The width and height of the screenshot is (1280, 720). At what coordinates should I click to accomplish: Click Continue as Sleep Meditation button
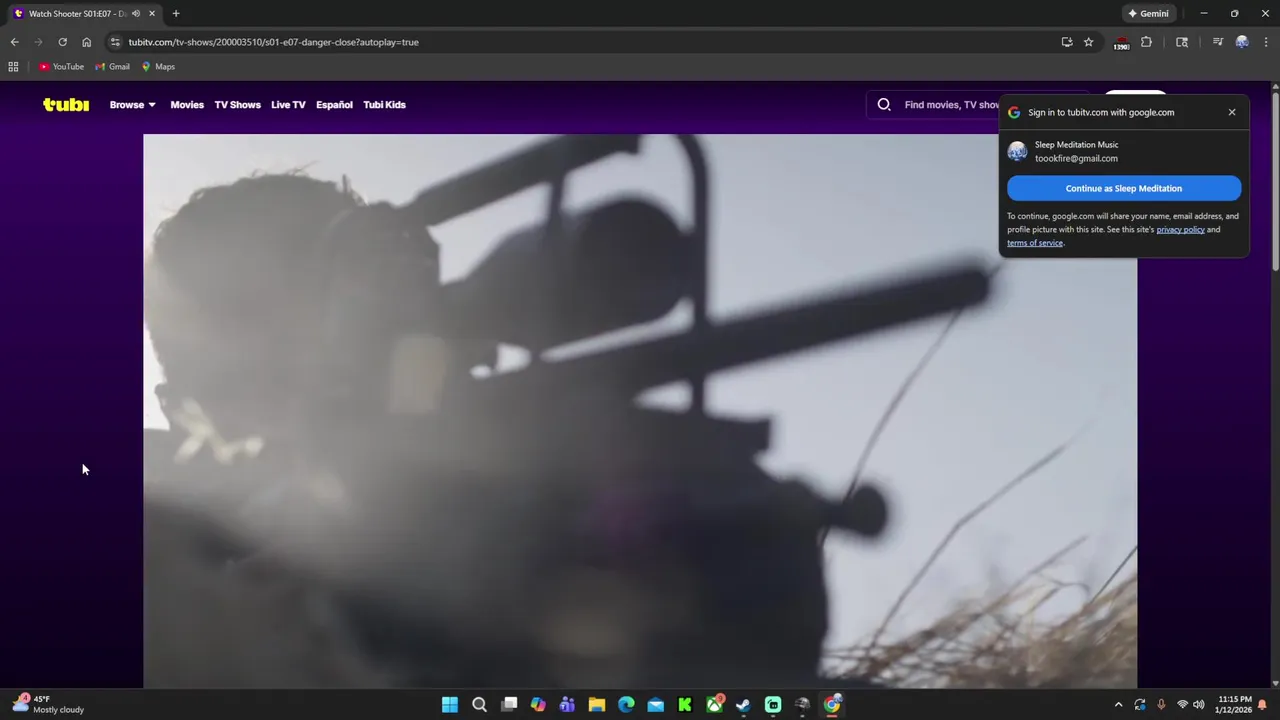click(x=1124, y=188)
